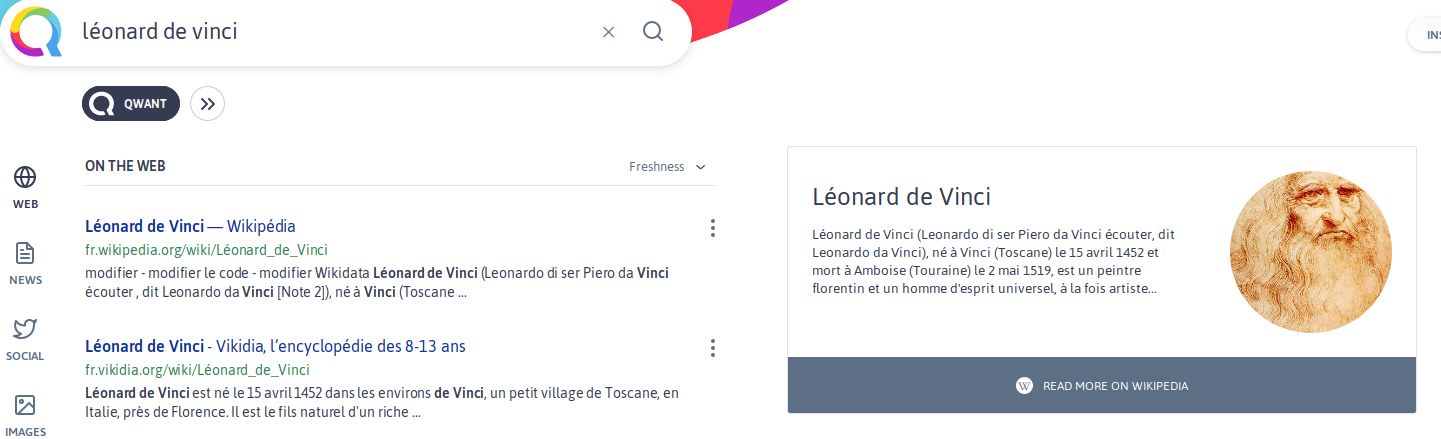This screenshot has height=439, width=1441.
Task: Open options menu for Vikidia result
Action: (713, 348)
